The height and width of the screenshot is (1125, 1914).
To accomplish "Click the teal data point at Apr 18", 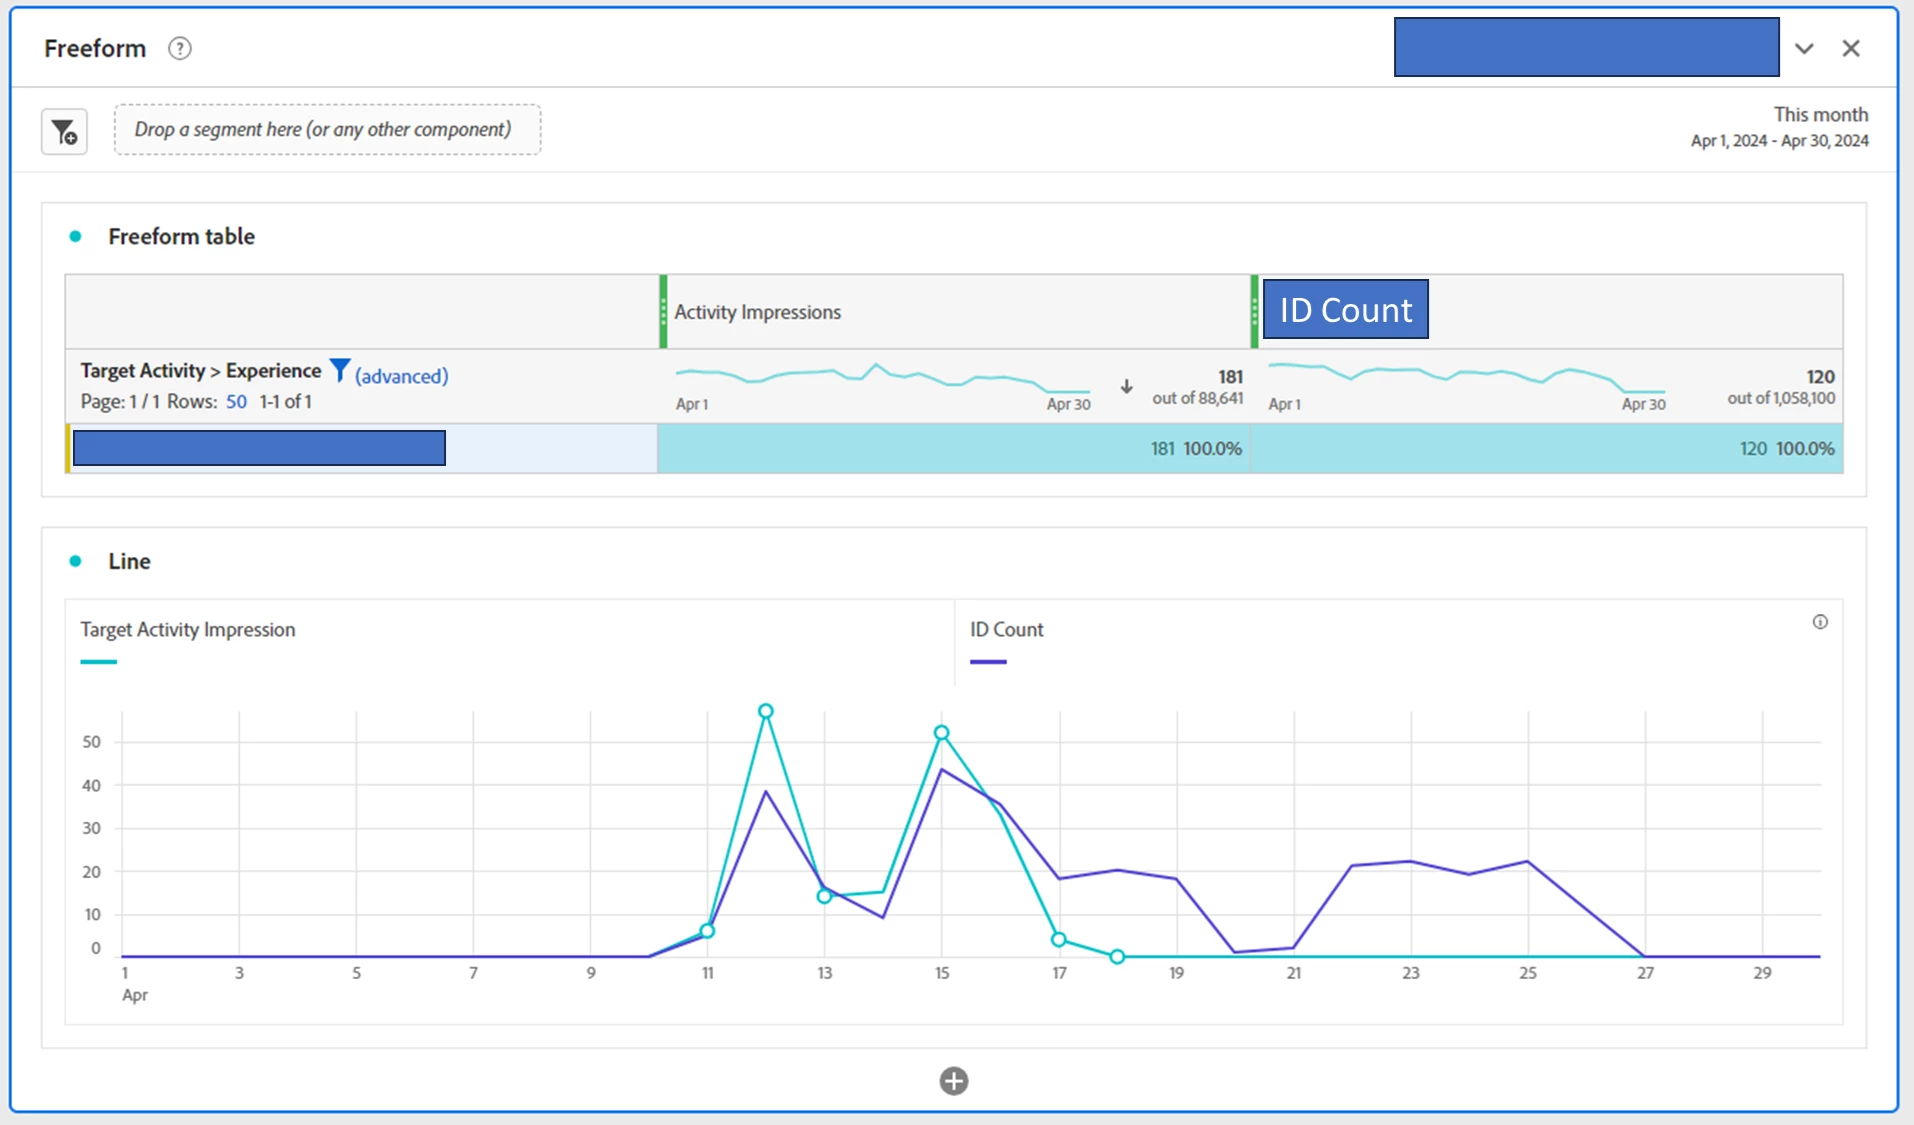I will tap(1117, 957).
